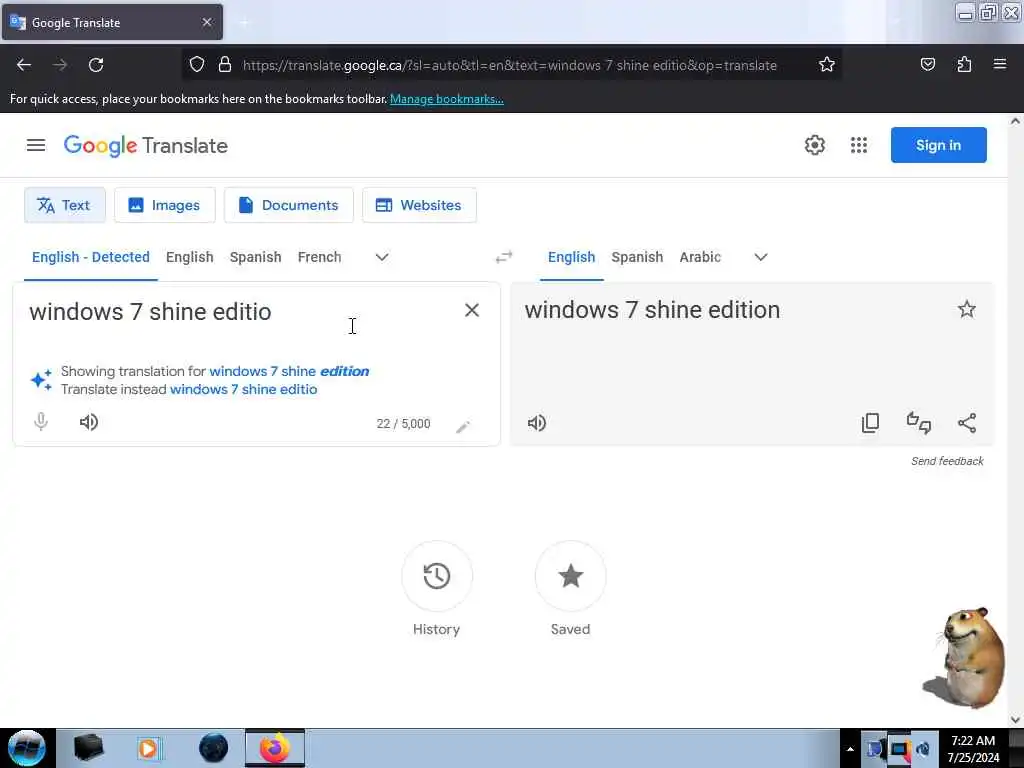
Task: Rate this translation with thumbs icon
Action: click(x=919, y=423)
